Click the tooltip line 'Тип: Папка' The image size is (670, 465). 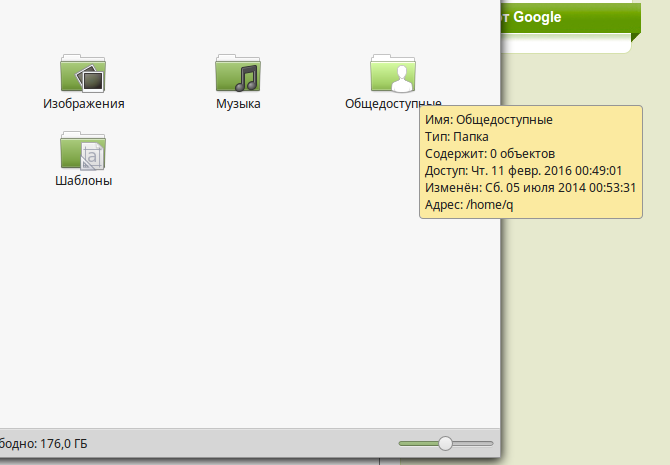457,137
